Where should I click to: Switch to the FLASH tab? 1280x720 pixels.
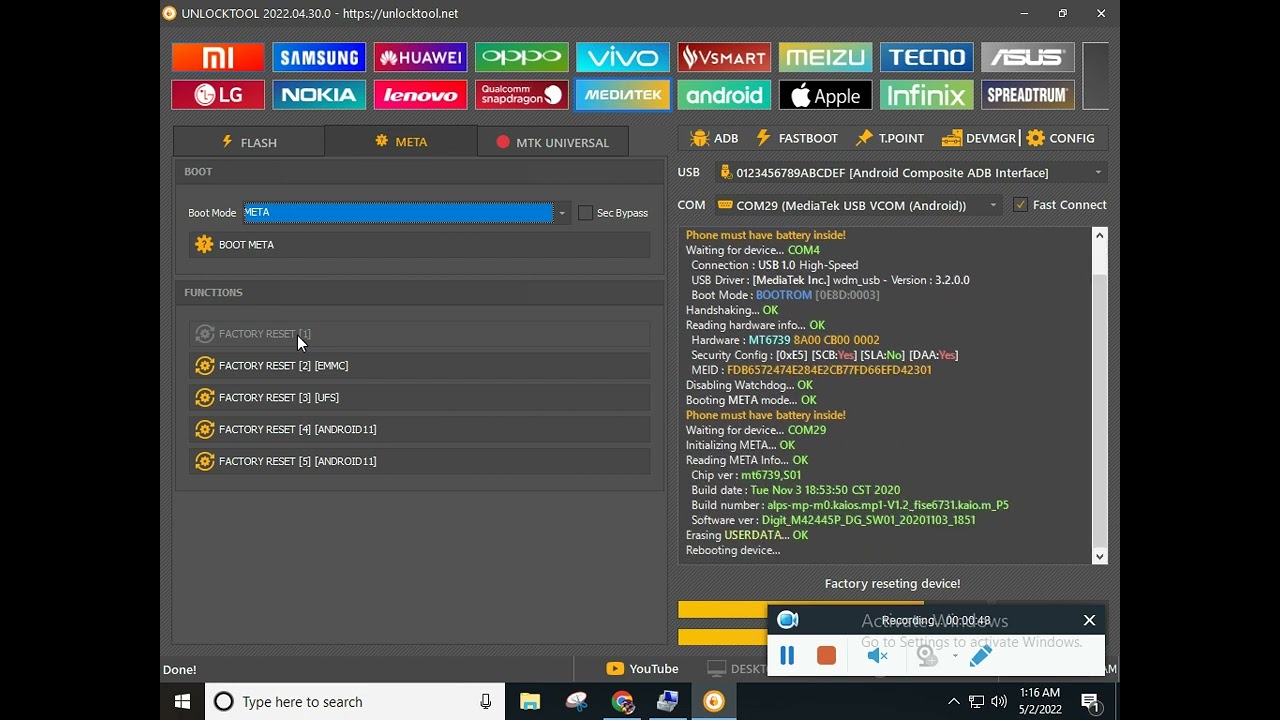point(249,142)
